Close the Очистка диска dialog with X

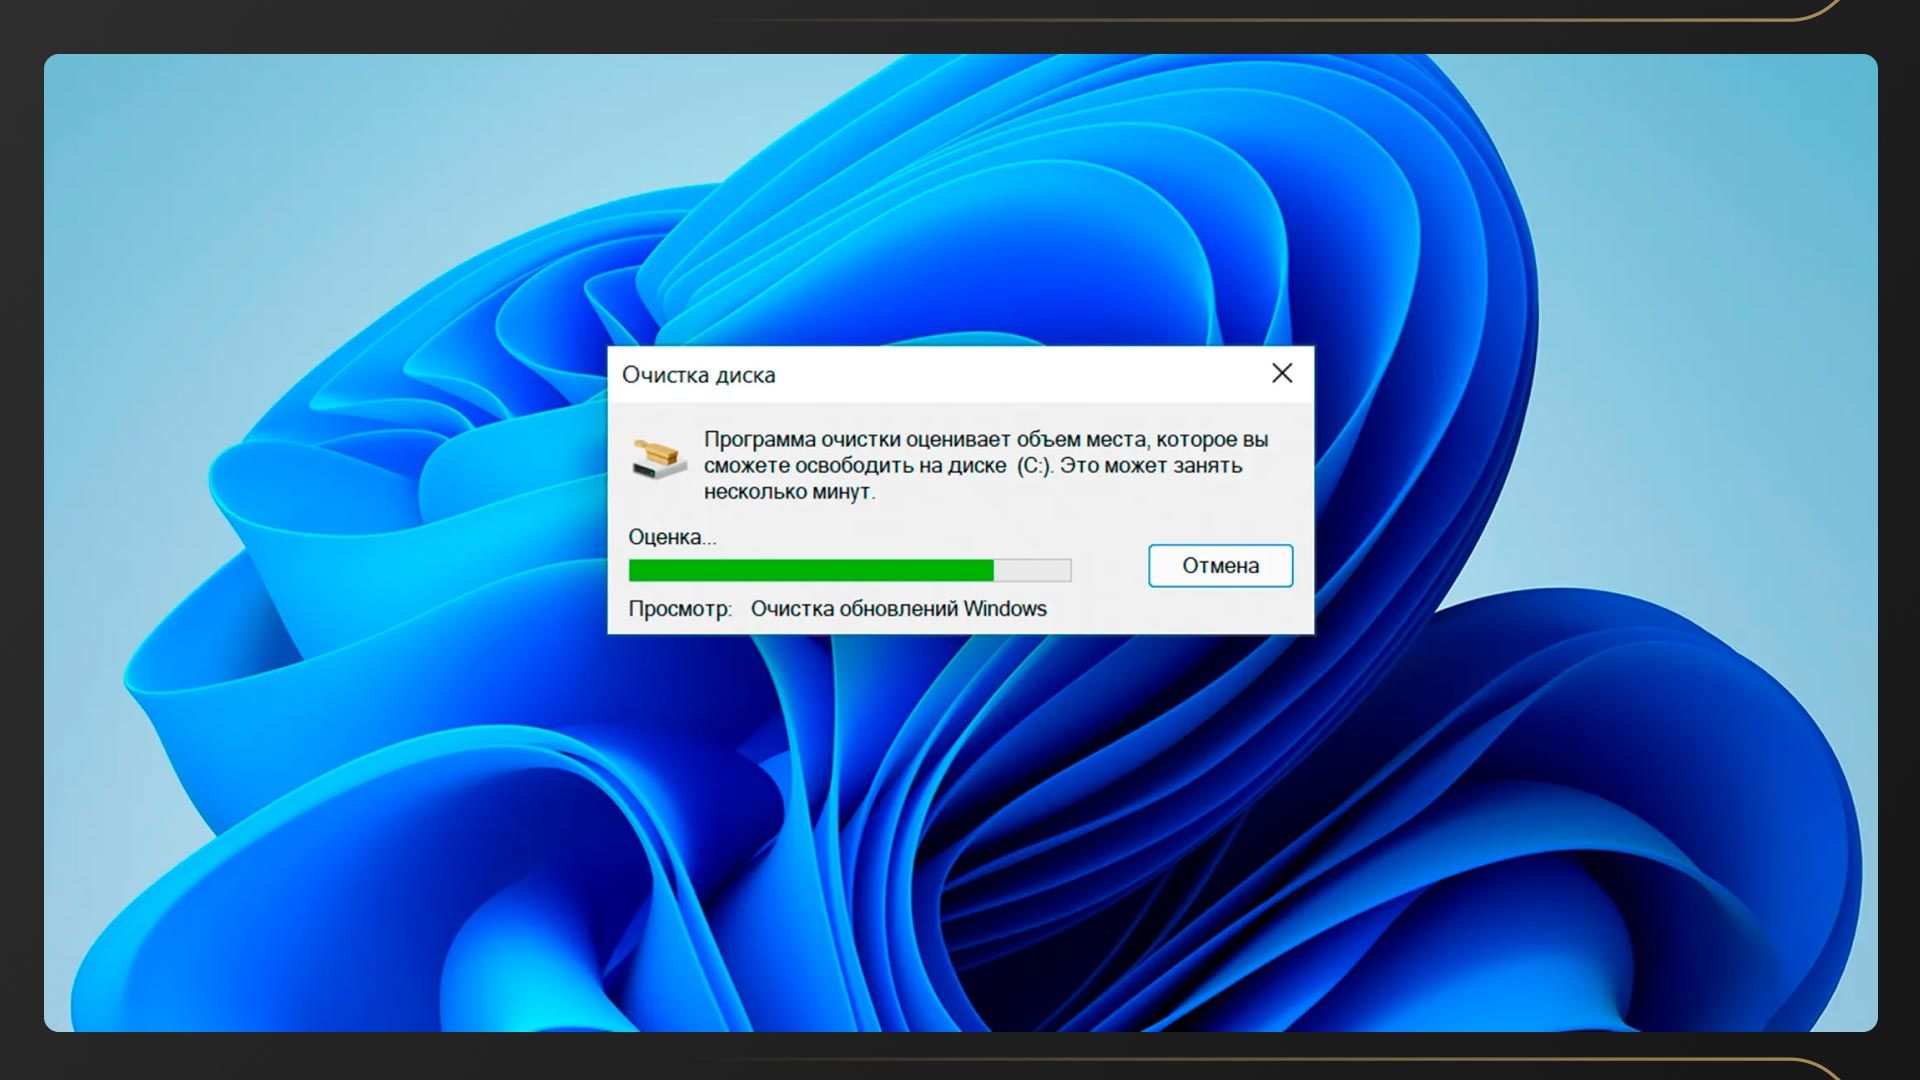pyautogui.click(x=1282, y=373)
